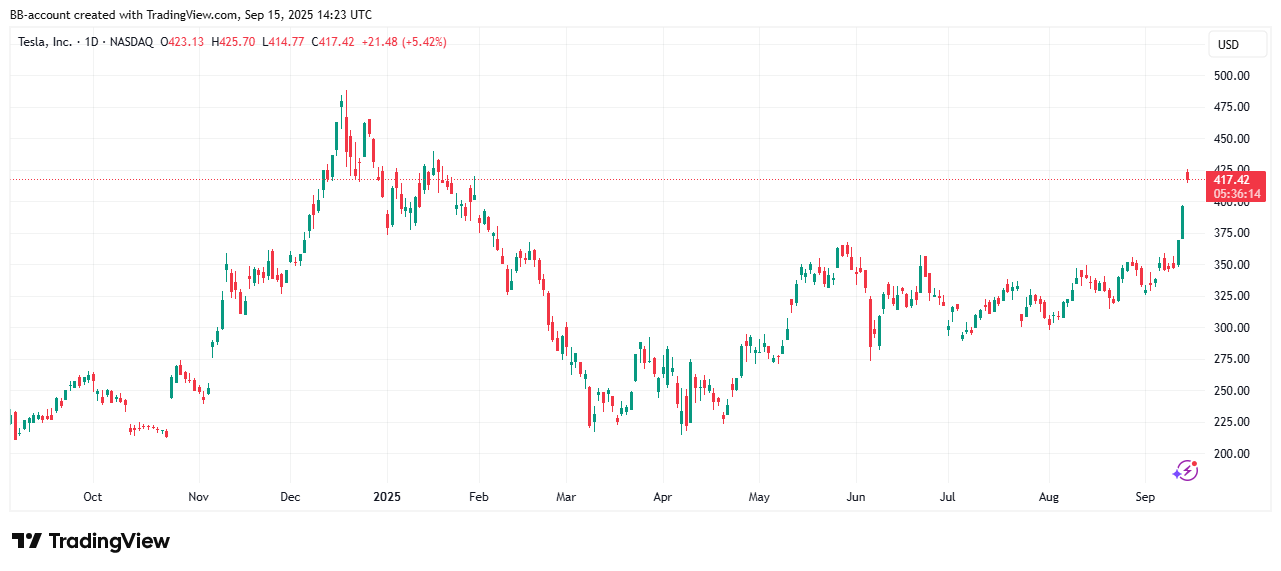
Task: Click the Aug label on time axis
Action: [1049, 497]
